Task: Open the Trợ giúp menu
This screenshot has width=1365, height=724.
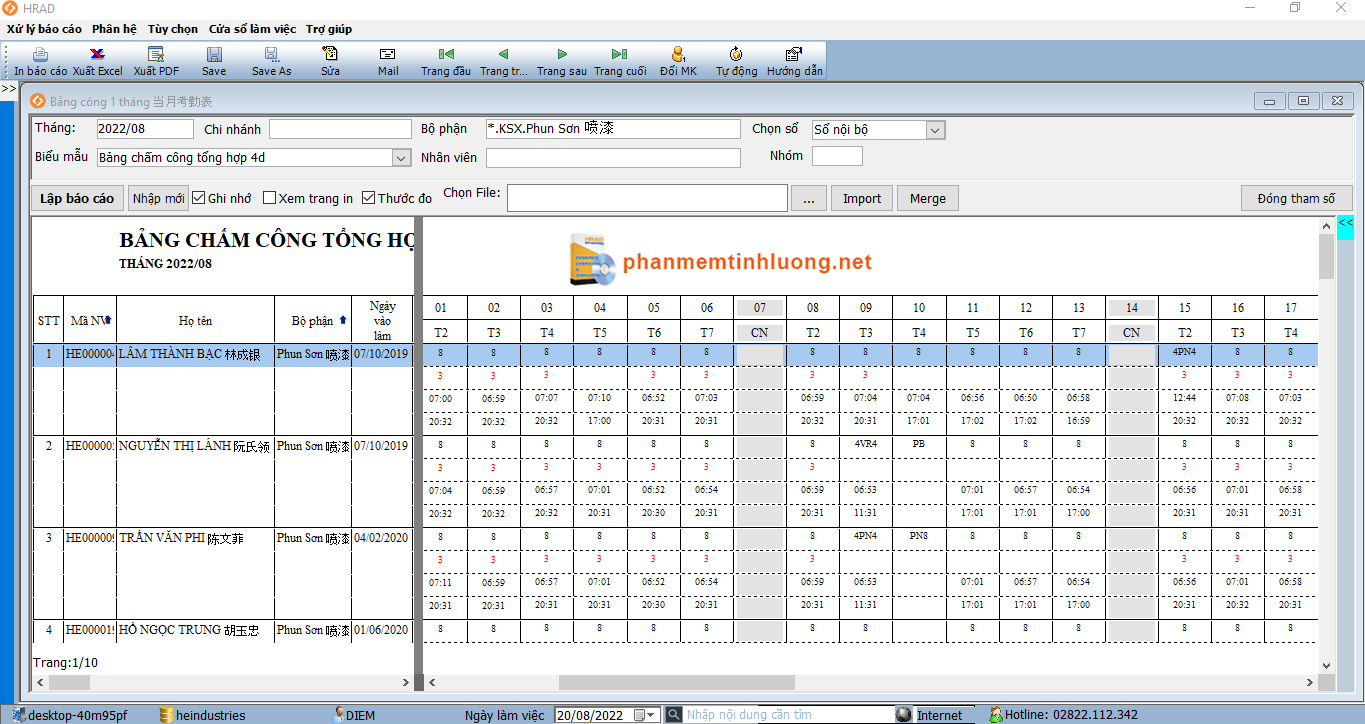Action: tap(329, 29)
